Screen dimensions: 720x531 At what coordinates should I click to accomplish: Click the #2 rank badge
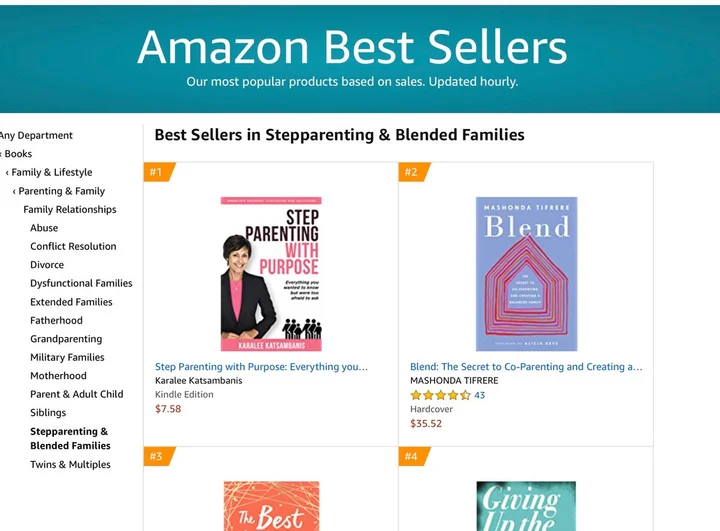(x=412, y=172)
